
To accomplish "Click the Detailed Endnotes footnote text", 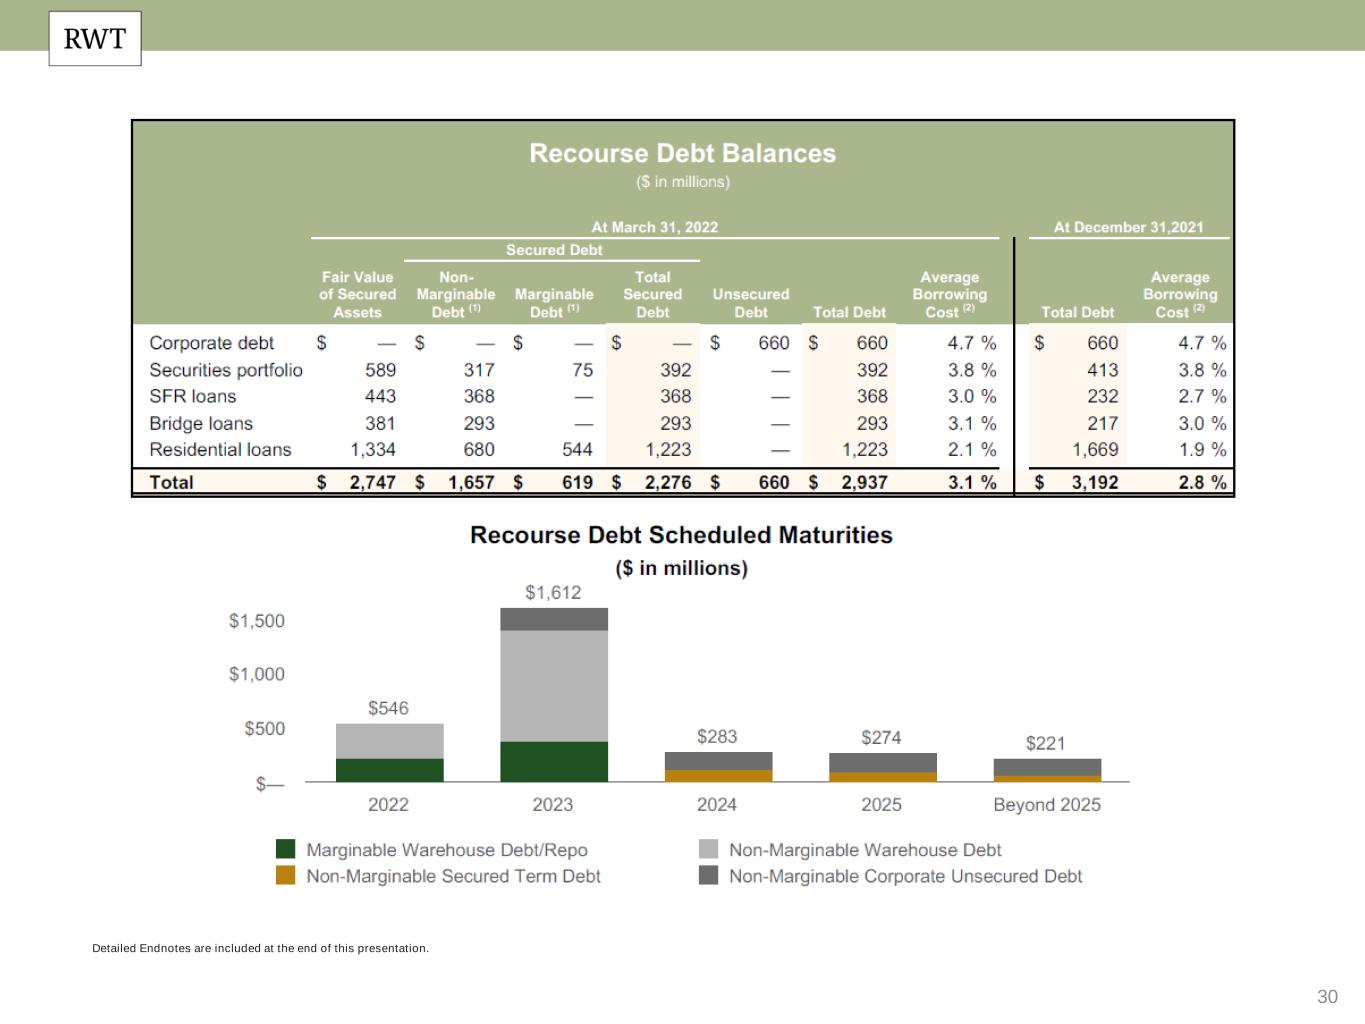I will (260, 948).
